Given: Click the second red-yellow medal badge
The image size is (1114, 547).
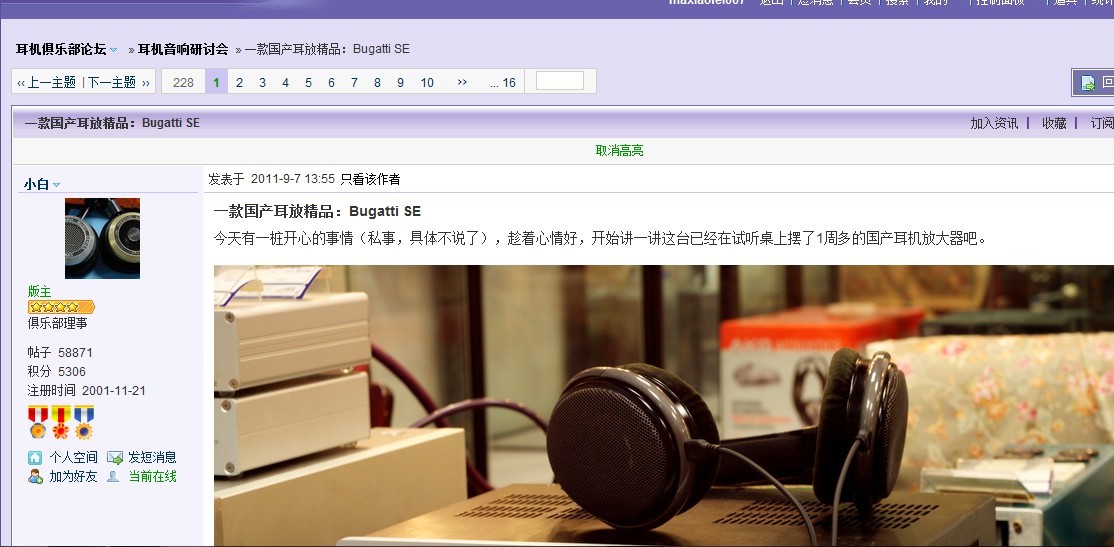Looking at the screenshot, I should pyautogui.click(x=61, y=422).
